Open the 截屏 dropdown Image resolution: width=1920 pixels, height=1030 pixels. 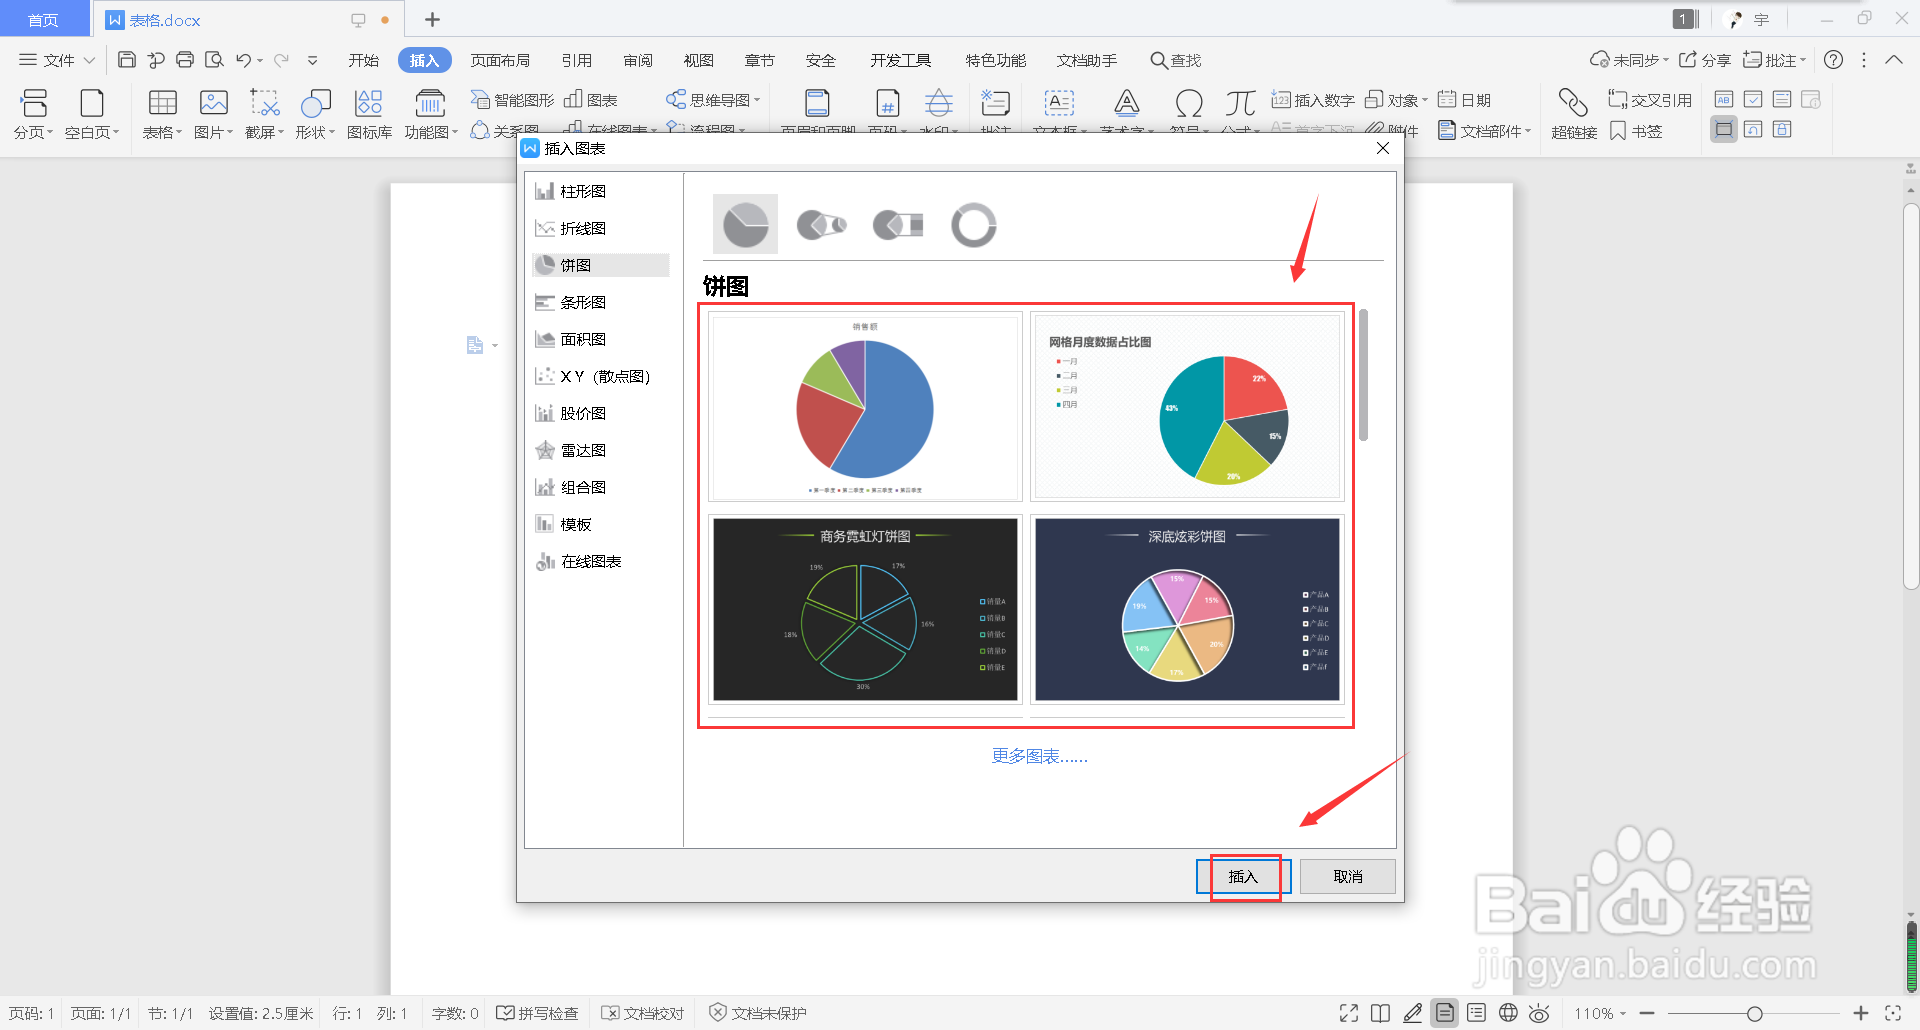pos(264,113)
